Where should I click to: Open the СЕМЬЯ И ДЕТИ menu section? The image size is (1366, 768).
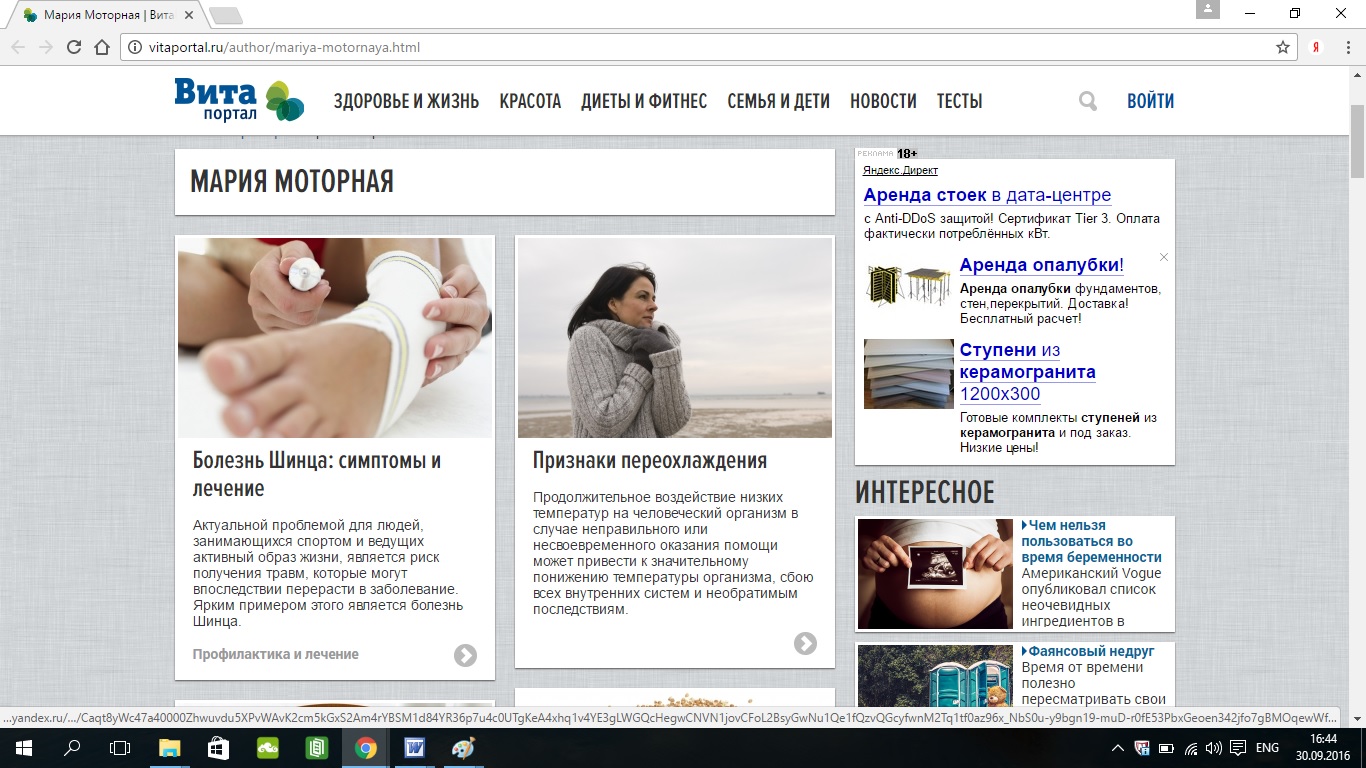click(x=778, y=101)
